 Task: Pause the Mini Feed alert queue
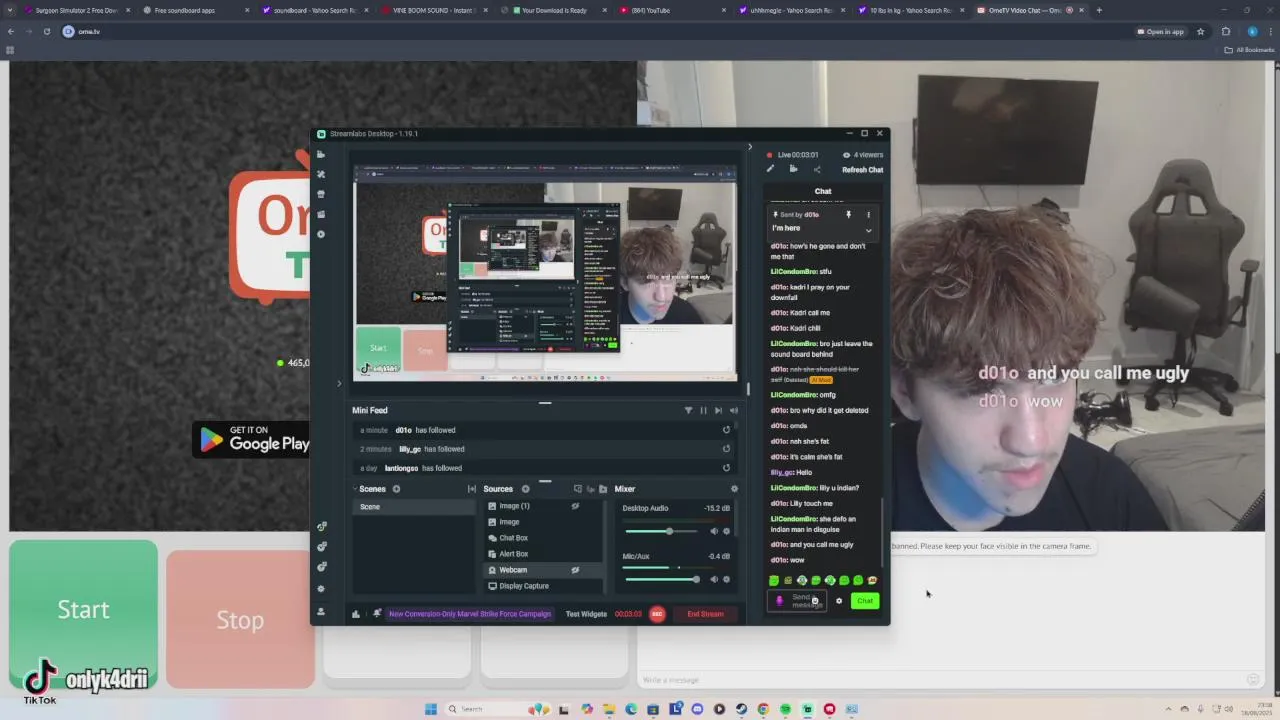tap(703, 410)
